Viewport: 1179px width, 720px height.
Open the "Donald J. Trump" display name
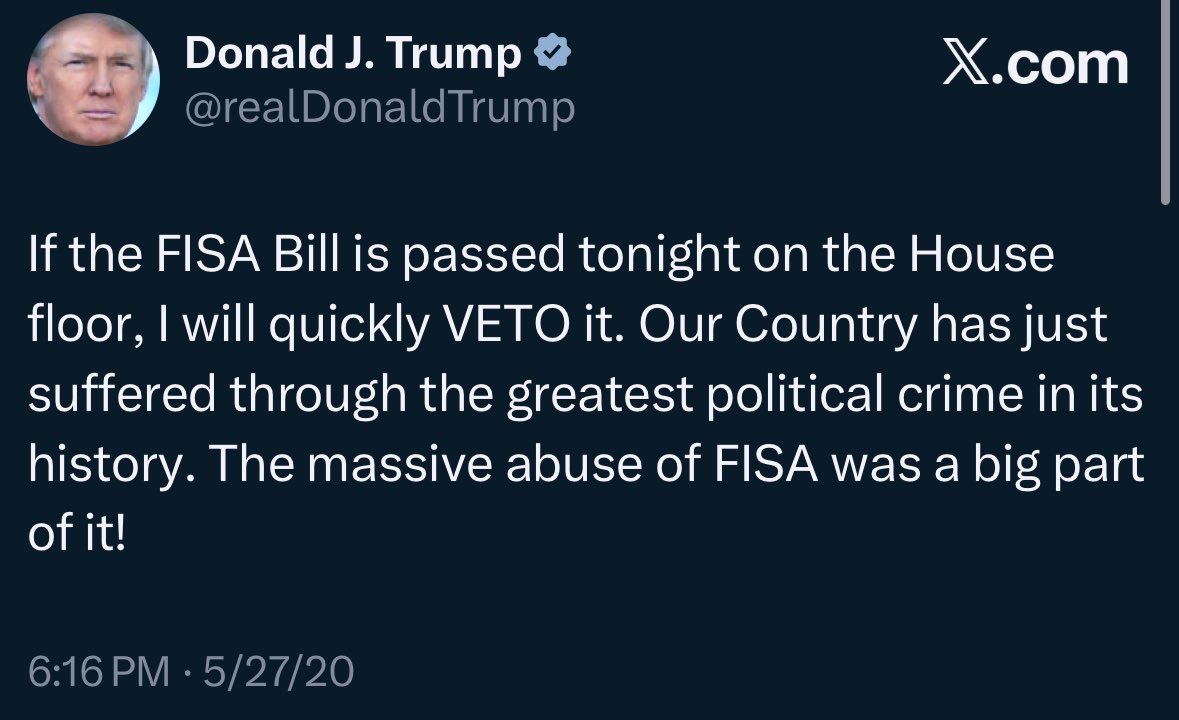pyautogui.click(x=353, y=56)
